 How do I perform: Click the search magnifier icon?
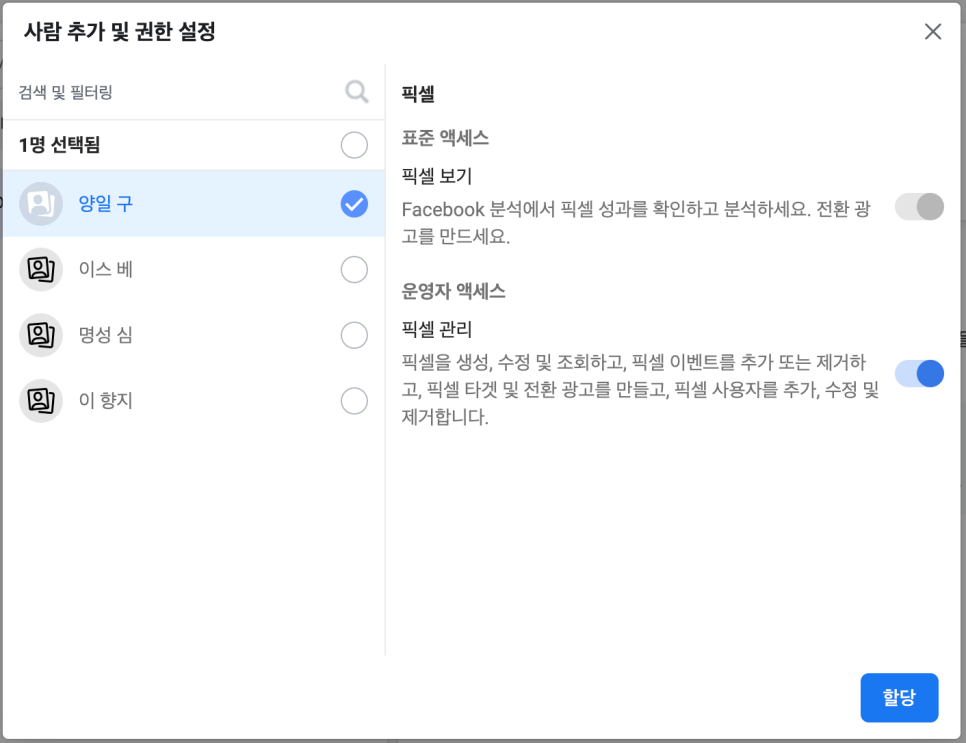(357, 92)
